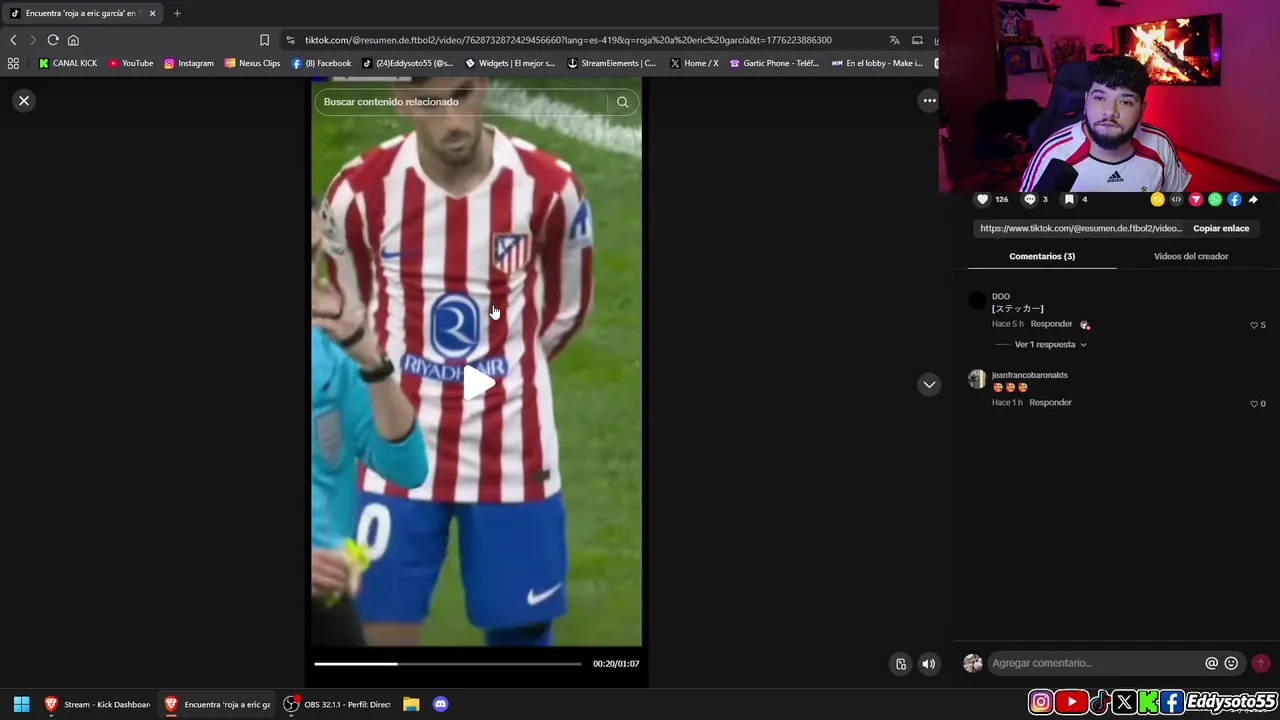
Task: Share video to WhatsApp
Action: (1215, 199)
